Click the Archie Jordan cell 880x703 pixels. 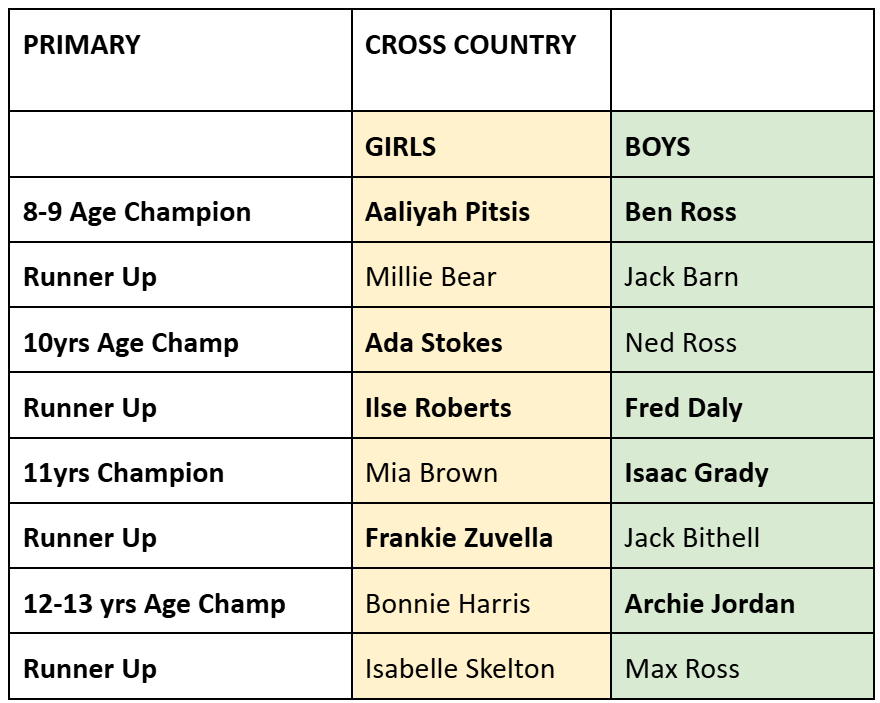[742, 601]
